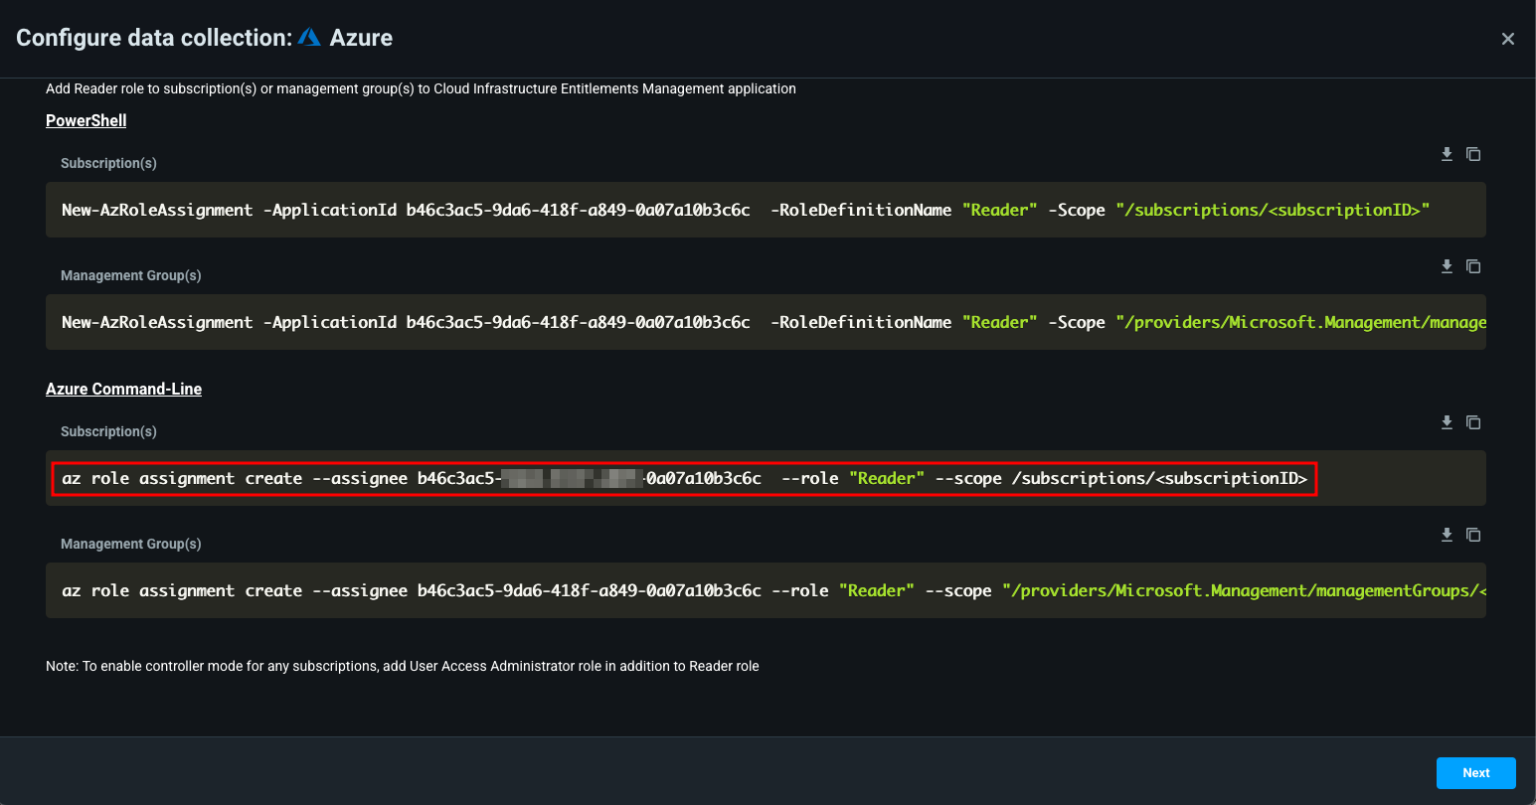1536x805 pixels.
Task: Click the highlighted az role assignment subscriptions command
Action: click(x=684, y=479)
